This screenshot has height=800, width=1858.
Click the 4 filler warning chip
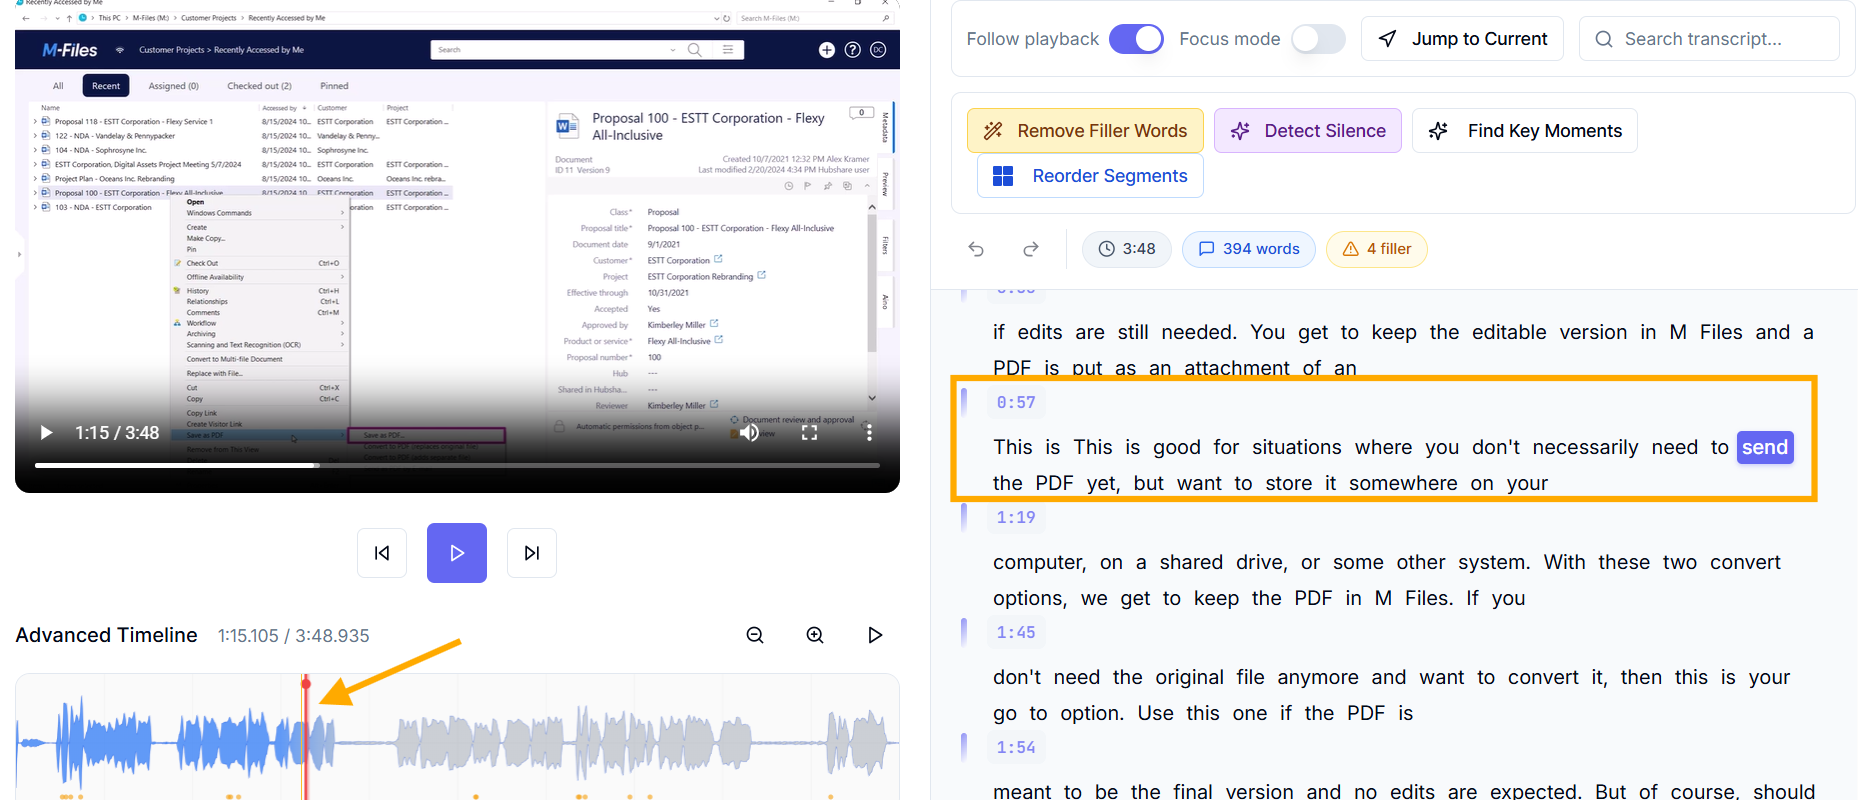1377,249
